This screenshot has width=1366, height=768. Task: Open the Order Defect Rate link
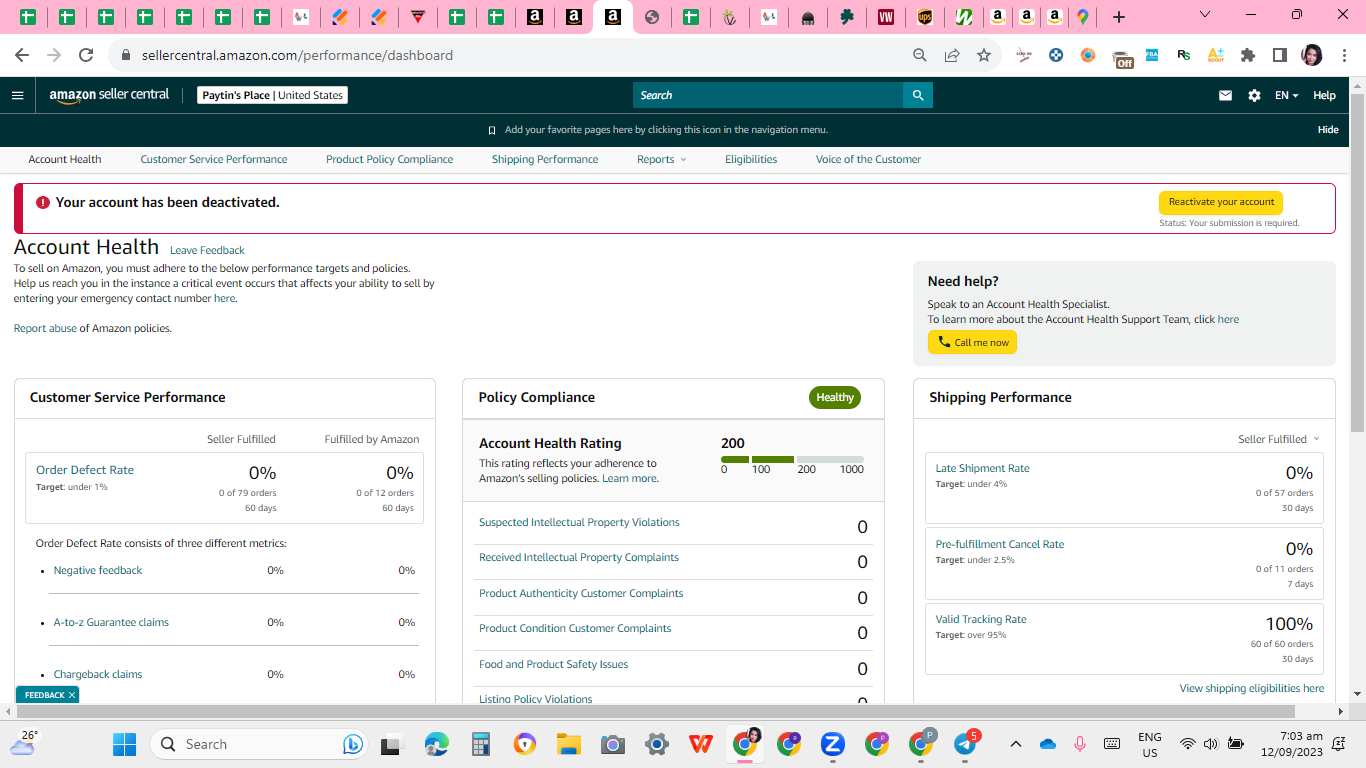tap(85, 470)
